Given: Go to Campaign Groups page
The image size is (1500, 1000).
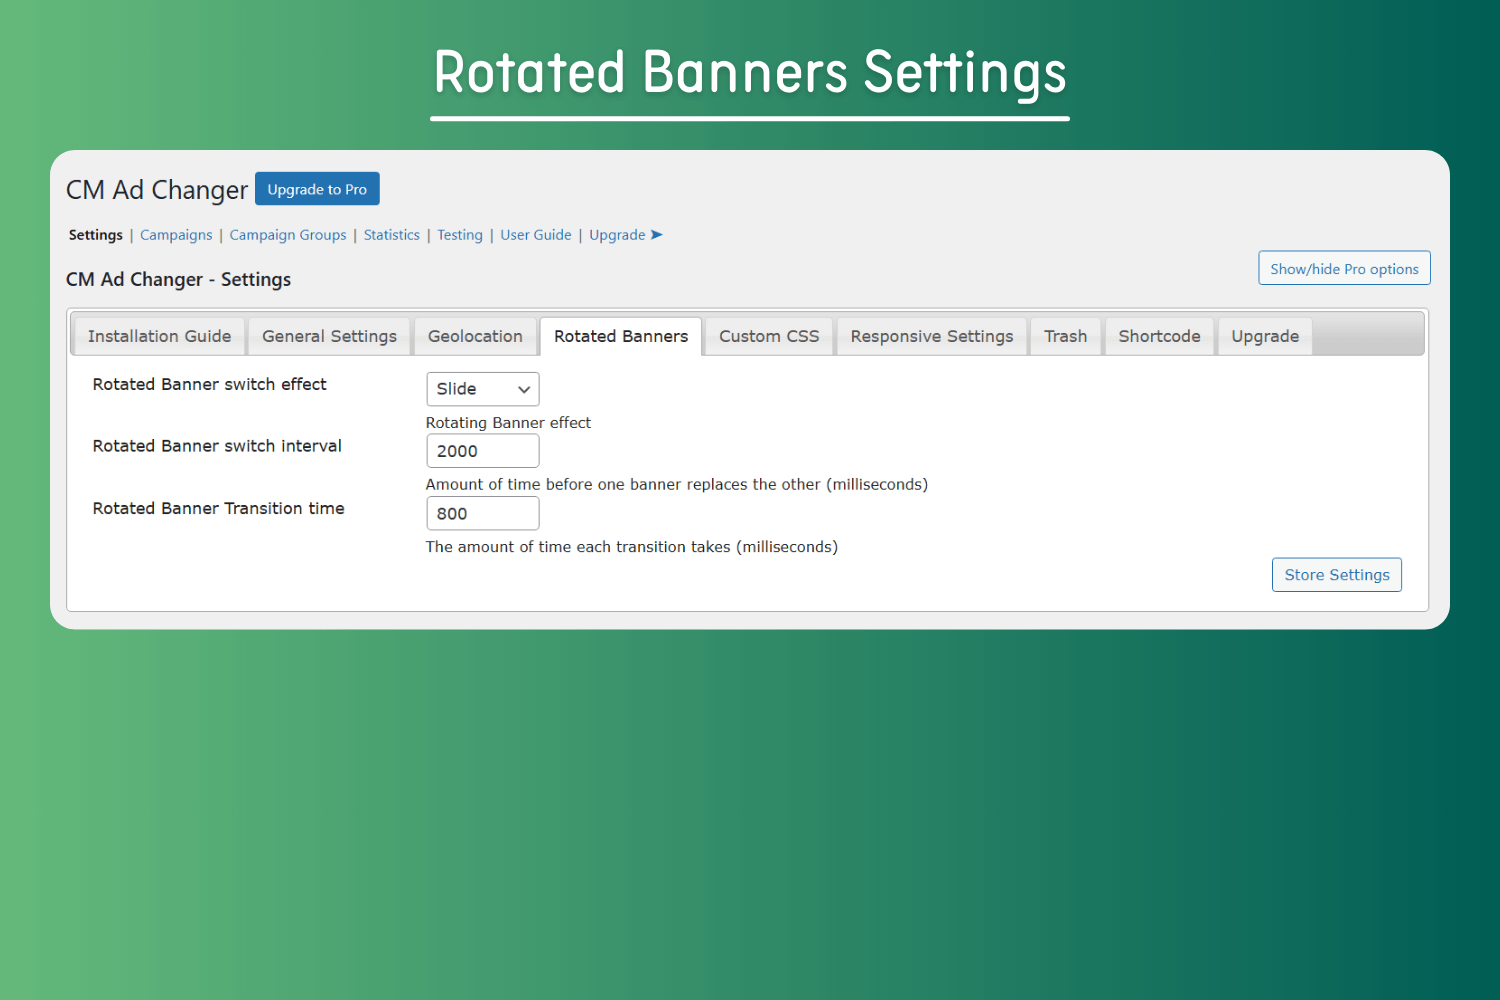Looking at the screenshot, I should (x=288, y=235).
